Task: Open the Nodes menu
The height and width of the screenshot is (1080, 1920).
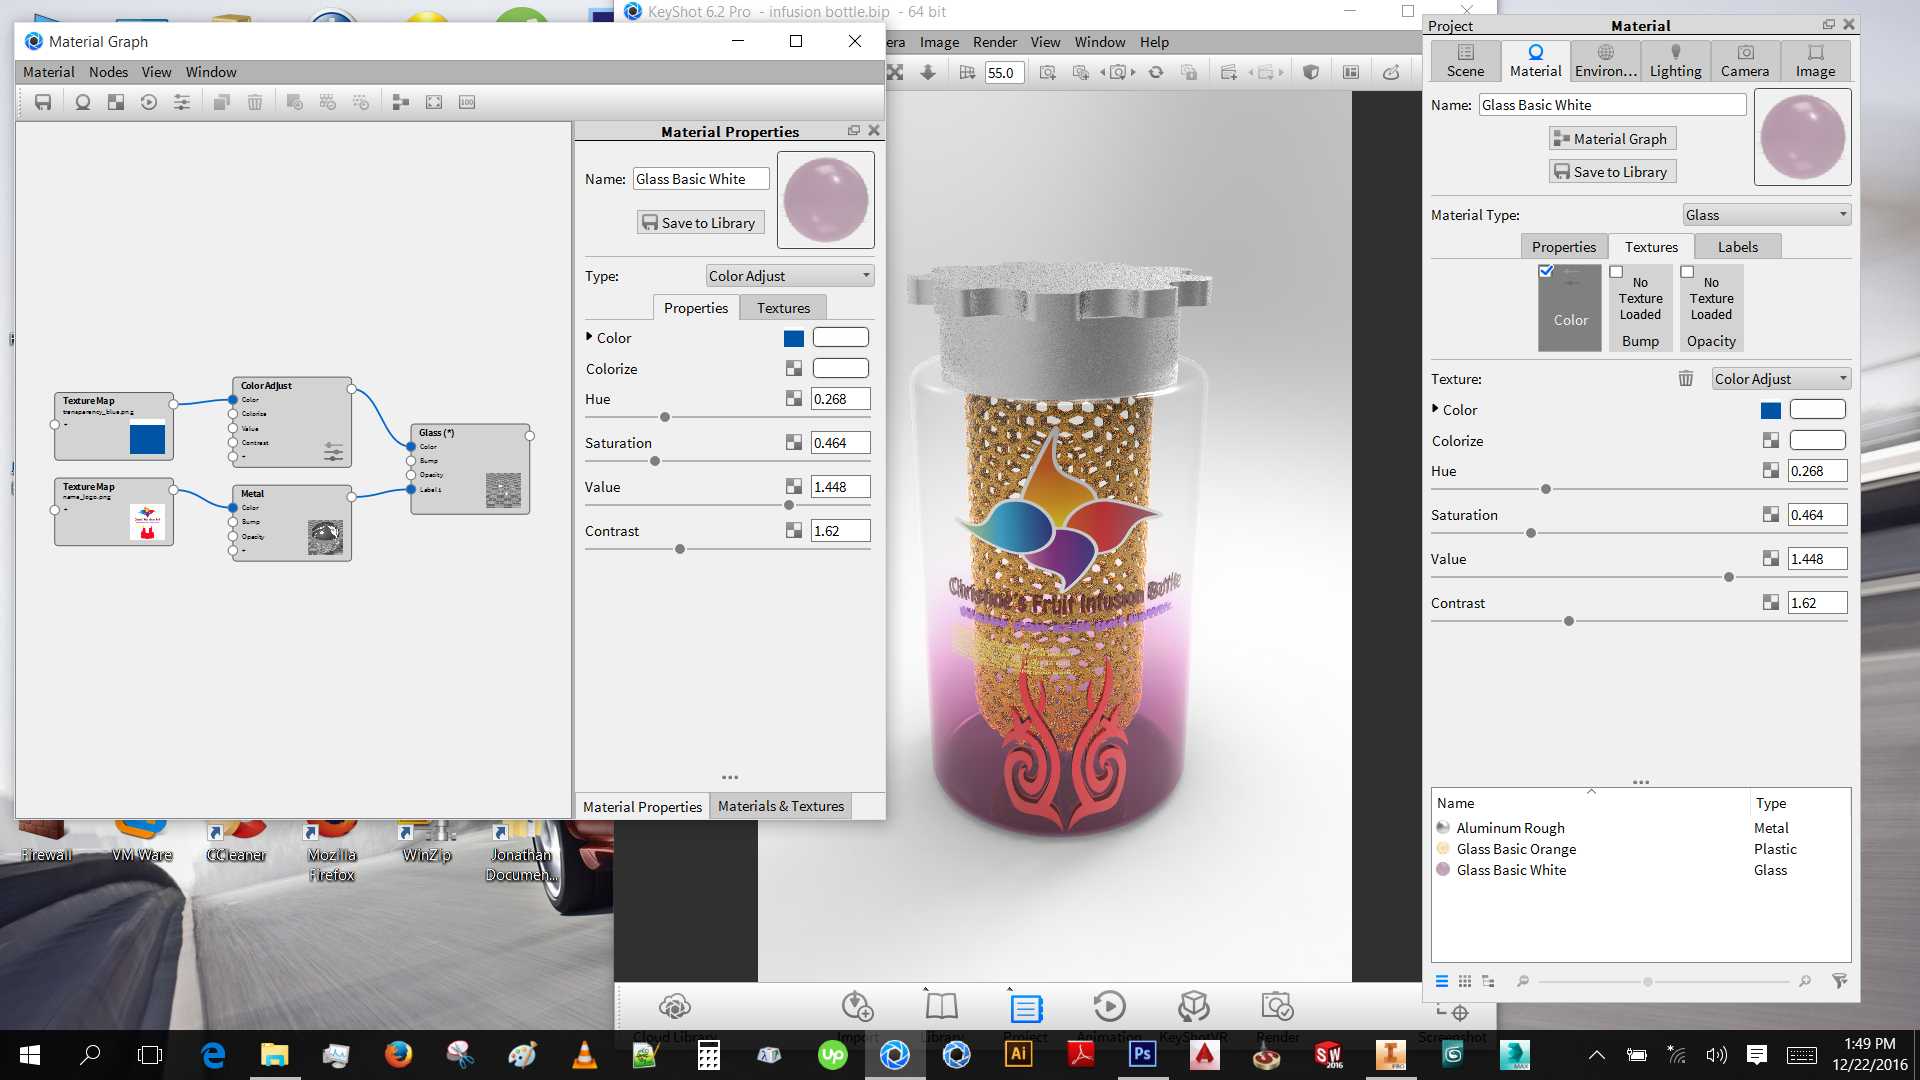Action: 108,72
